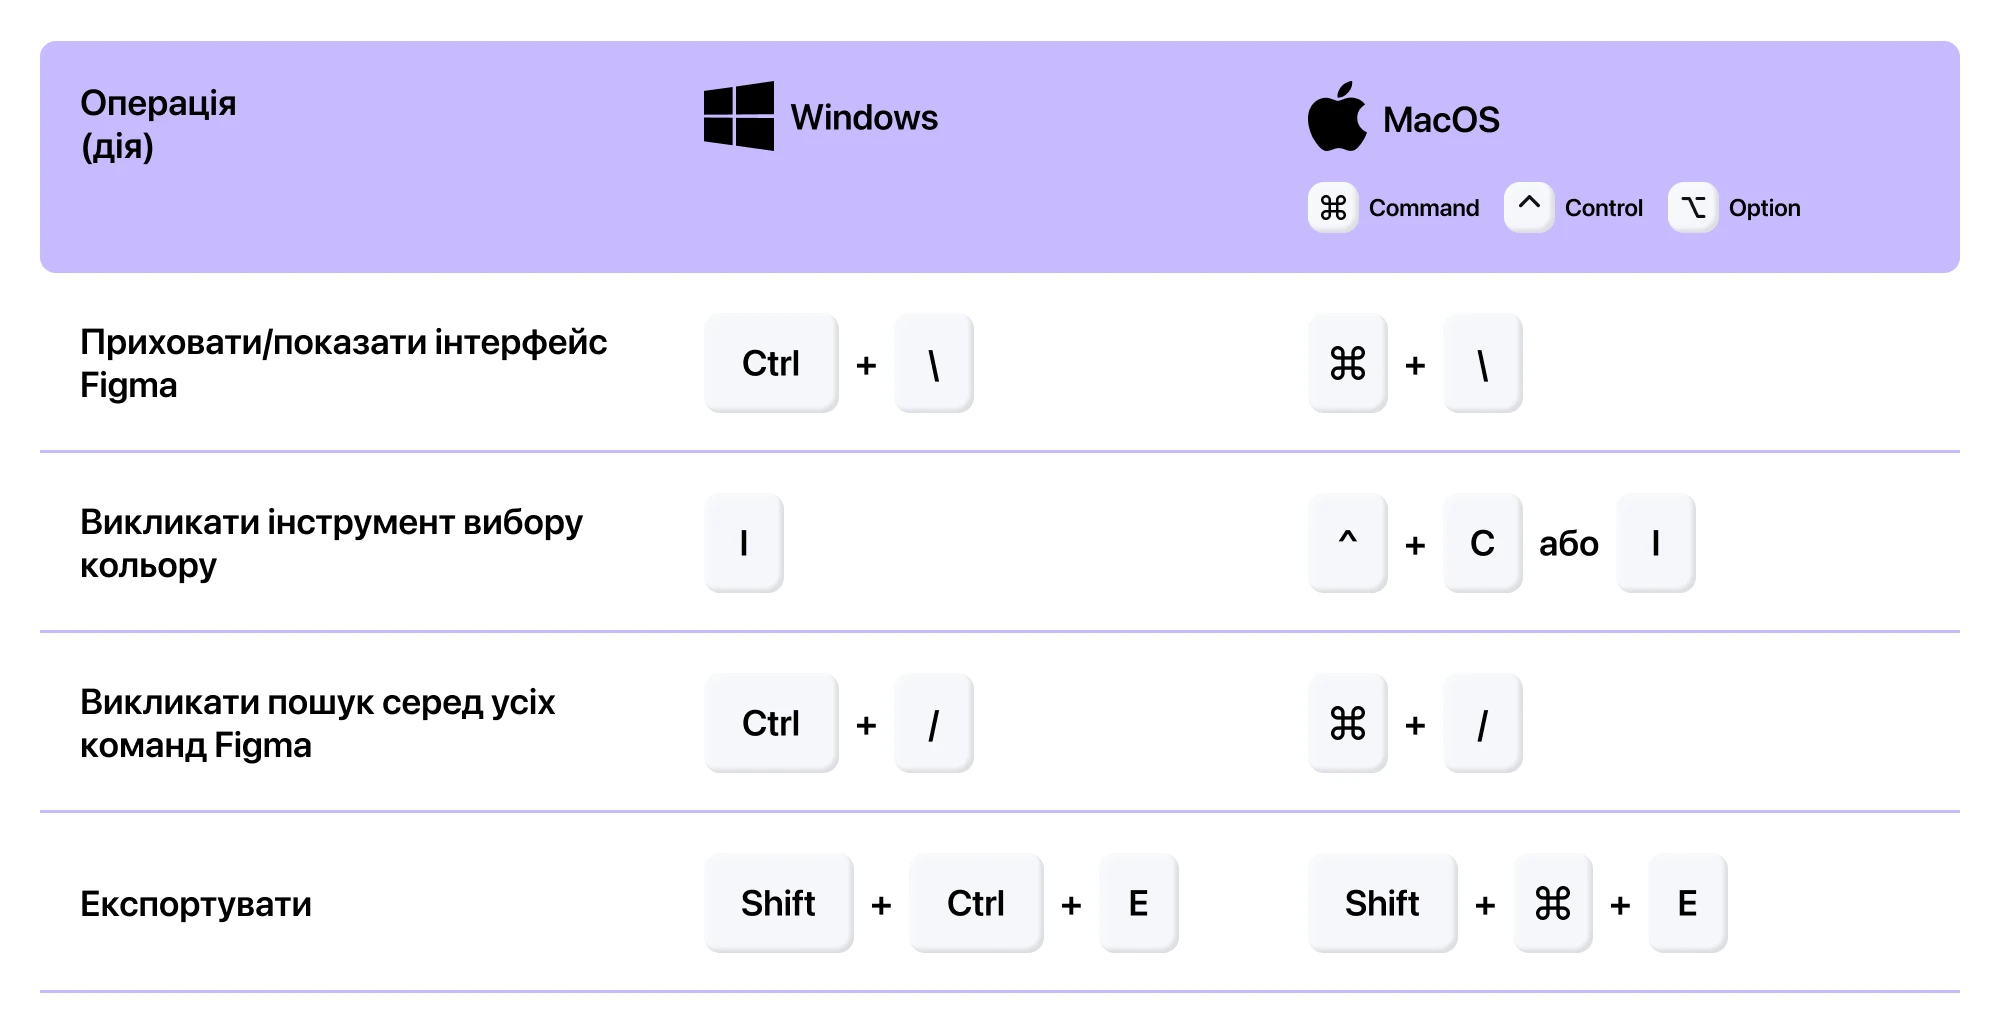Screen dimensions: 2000x1033
Task: Click the C key in the MacOS column
Action: click(1483, 543)
